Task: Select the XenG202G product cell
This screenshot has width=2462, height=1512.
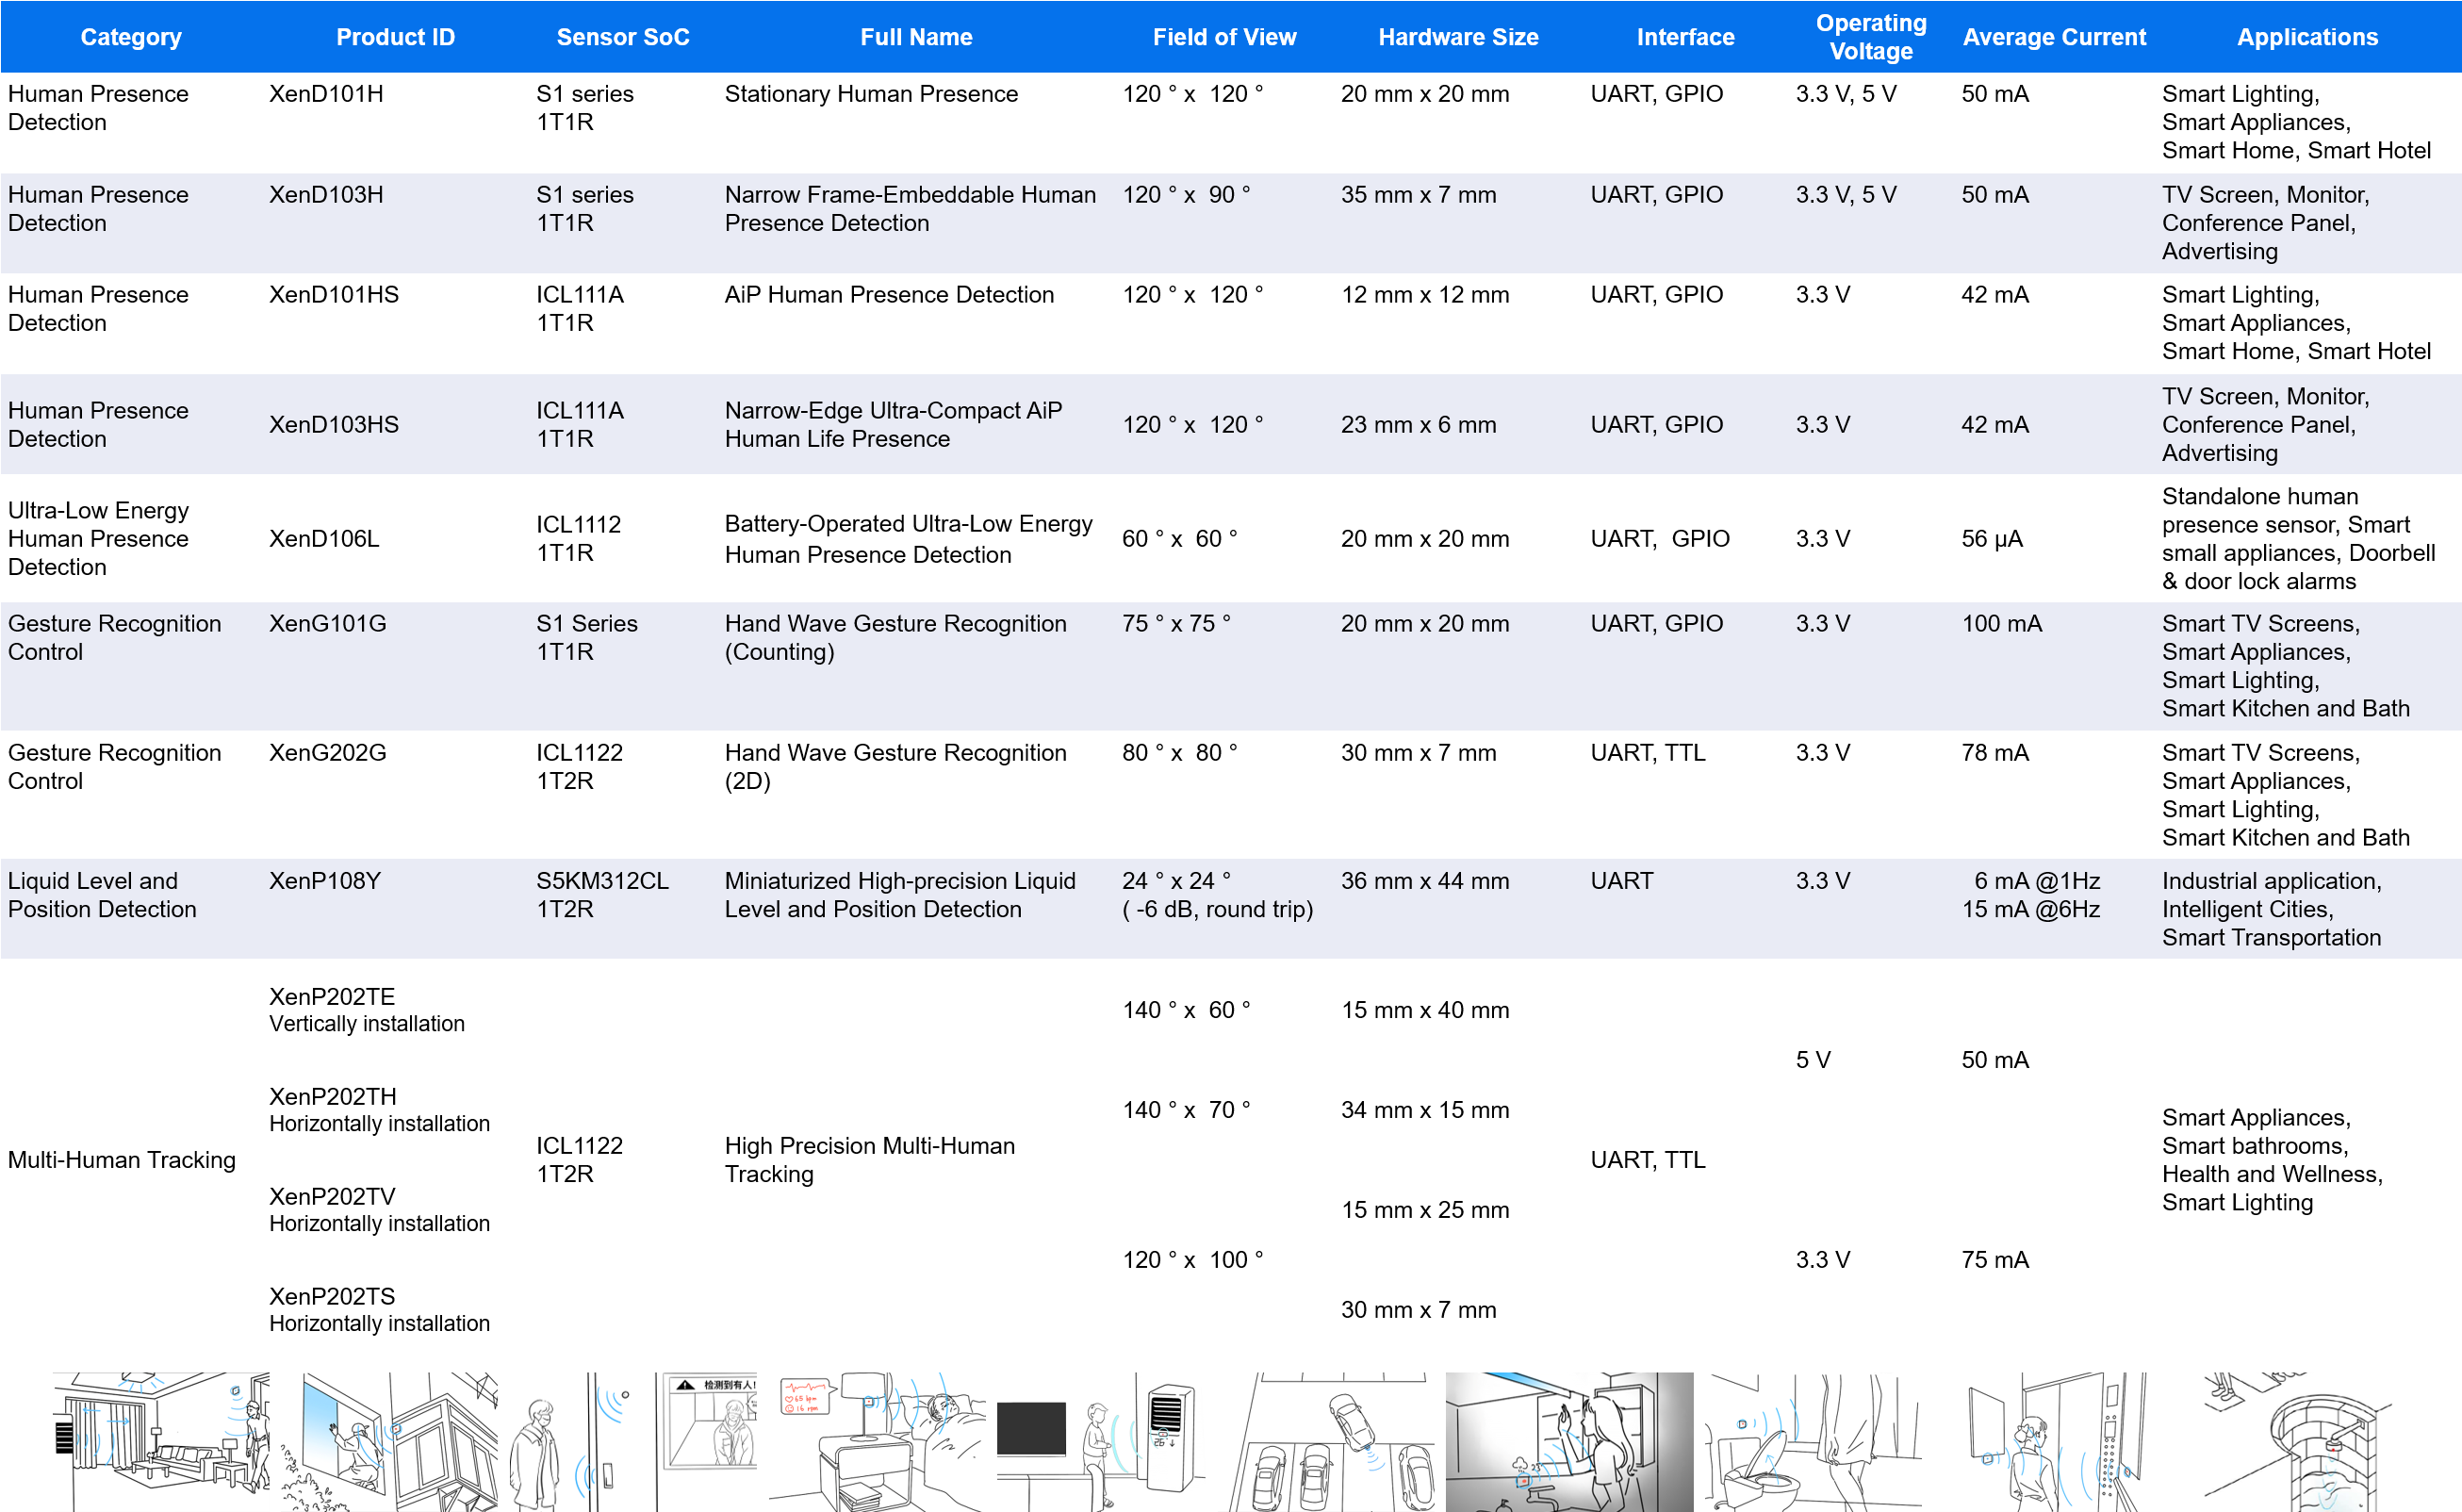Action: pyautogui.click(x=327, y=753)
